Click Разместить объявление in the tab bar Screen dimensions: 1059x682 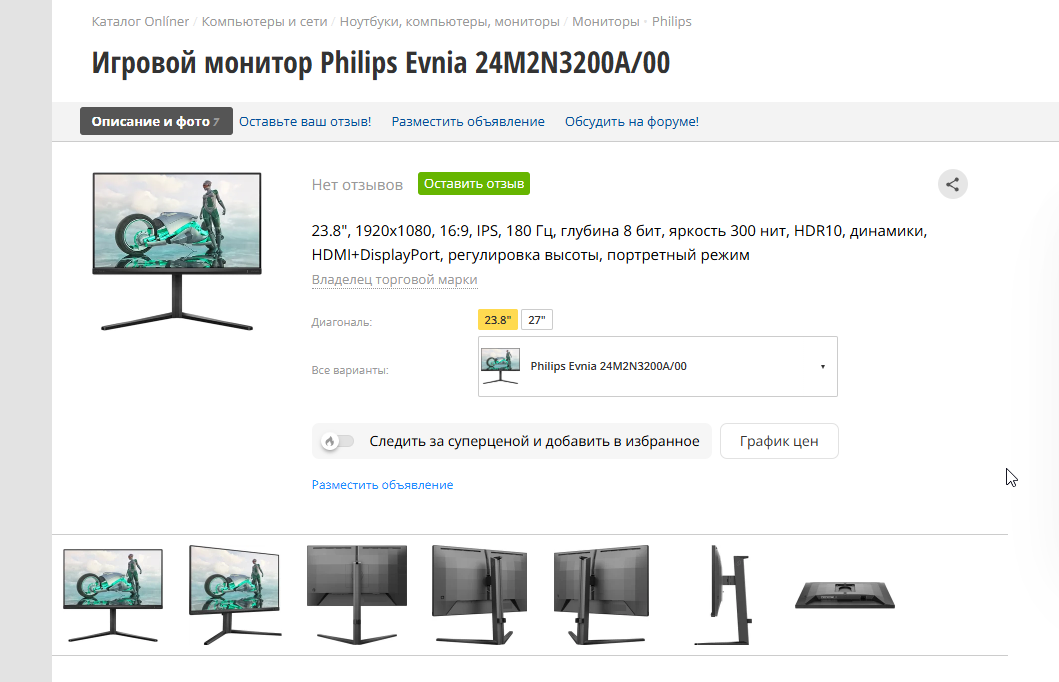pyautogui.click(x=468, y=122)
